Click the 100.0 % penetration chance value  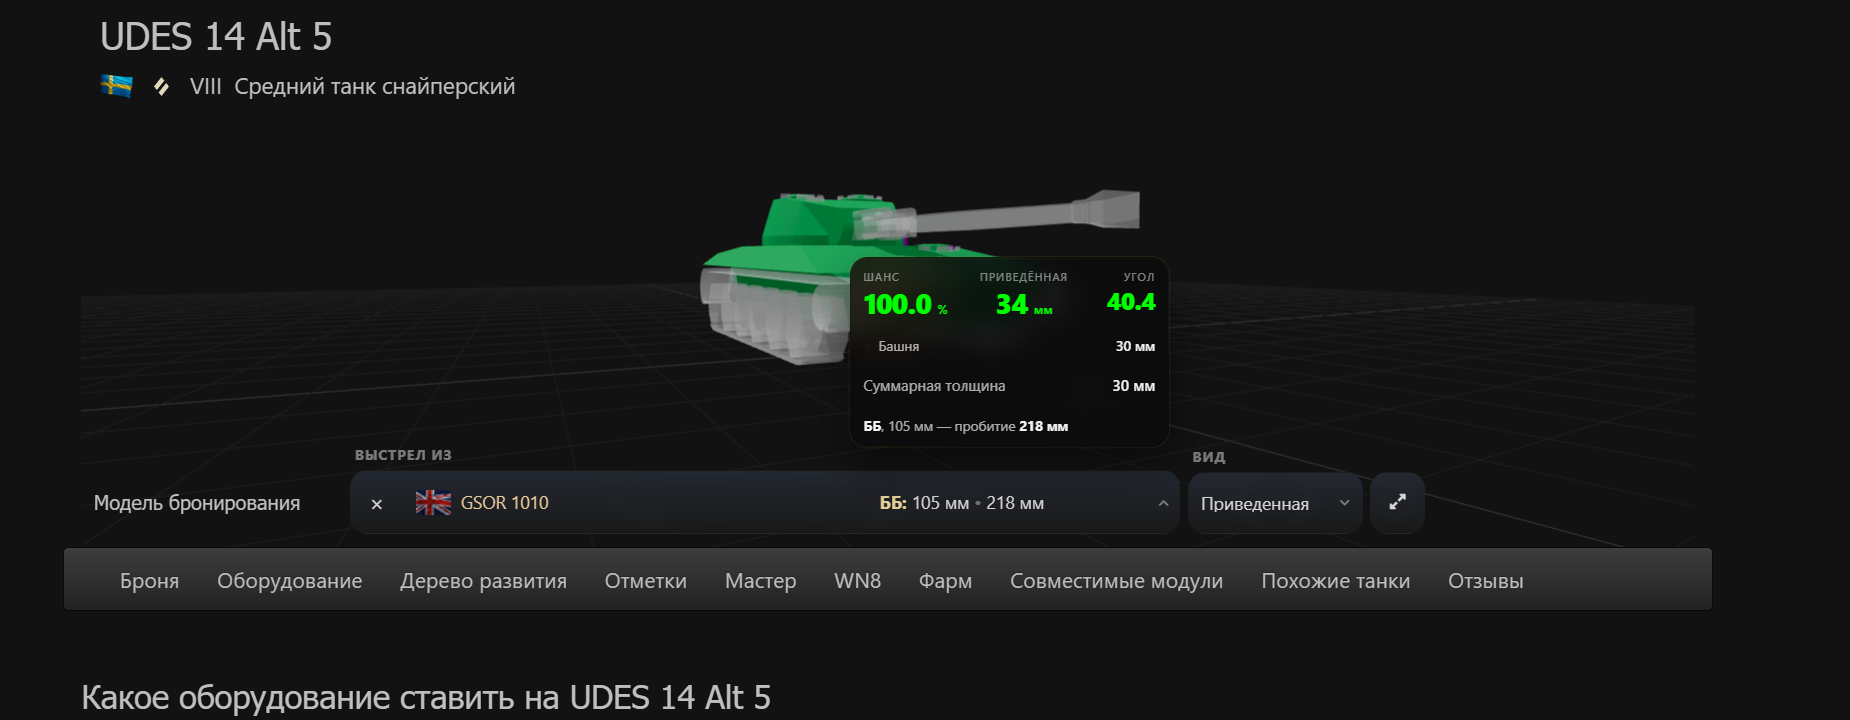click(905, 304)
